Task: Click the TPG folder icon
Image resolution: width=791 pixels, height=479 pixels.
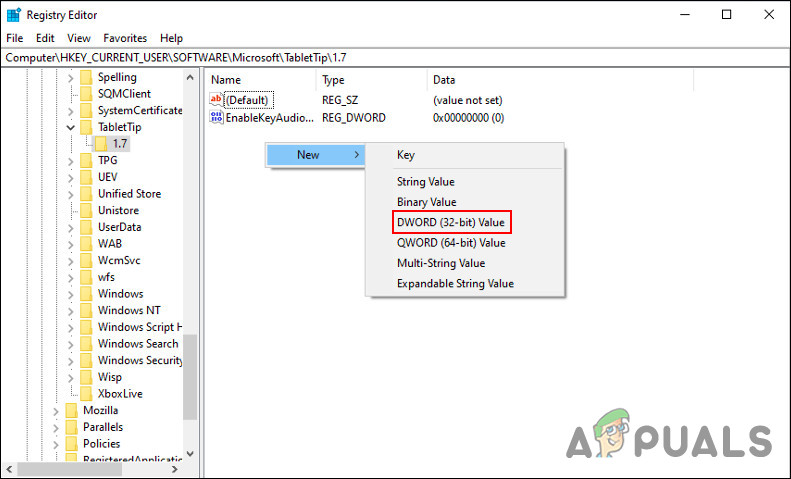Action: click(86, 160)
